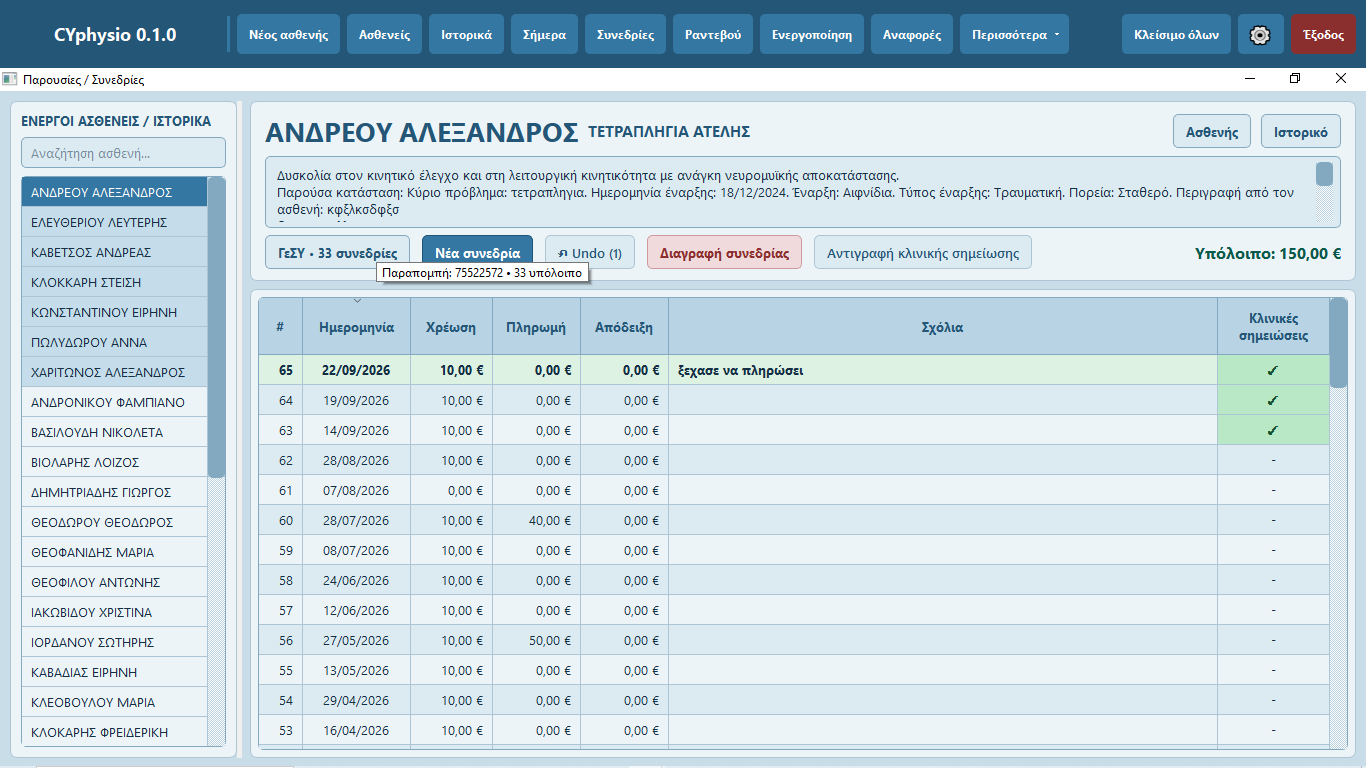1366x768 pixels.
Task: Select patient ΒΙΟΛΑΡΗΣ ΛΟΙΖΟΣ
Action: pos(114,462)
